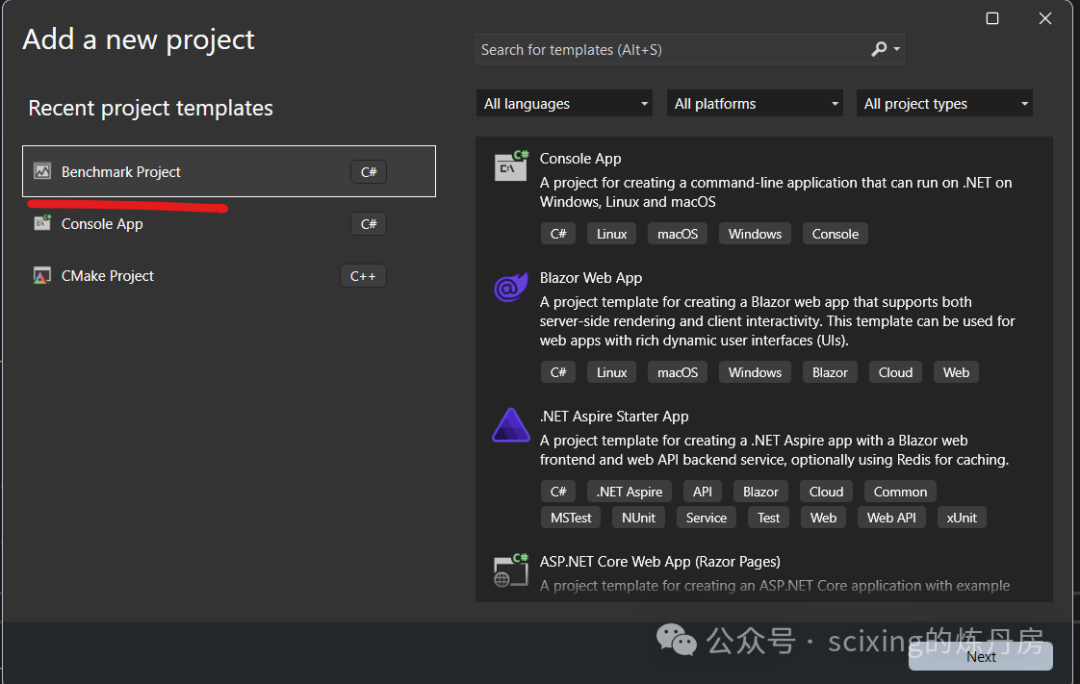
Task: Click the Blazor tag under Blazor Web App
Action: click(829, 372)
